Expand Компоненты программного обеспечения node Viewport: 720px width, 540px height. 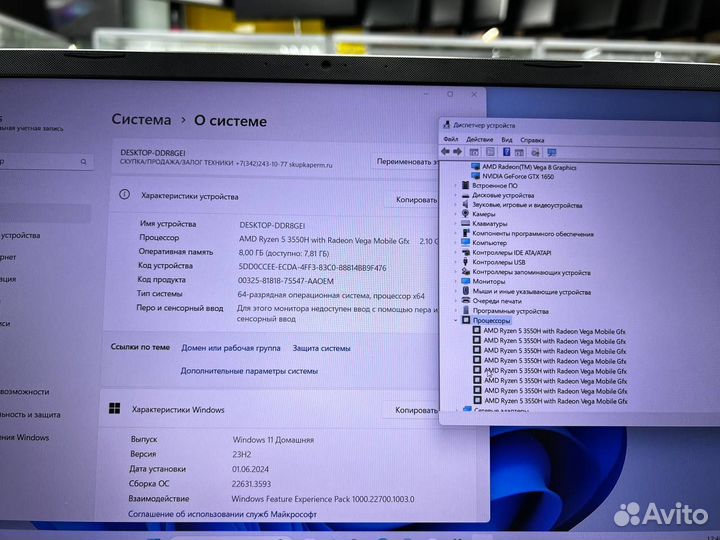click(x=456, y=233)
